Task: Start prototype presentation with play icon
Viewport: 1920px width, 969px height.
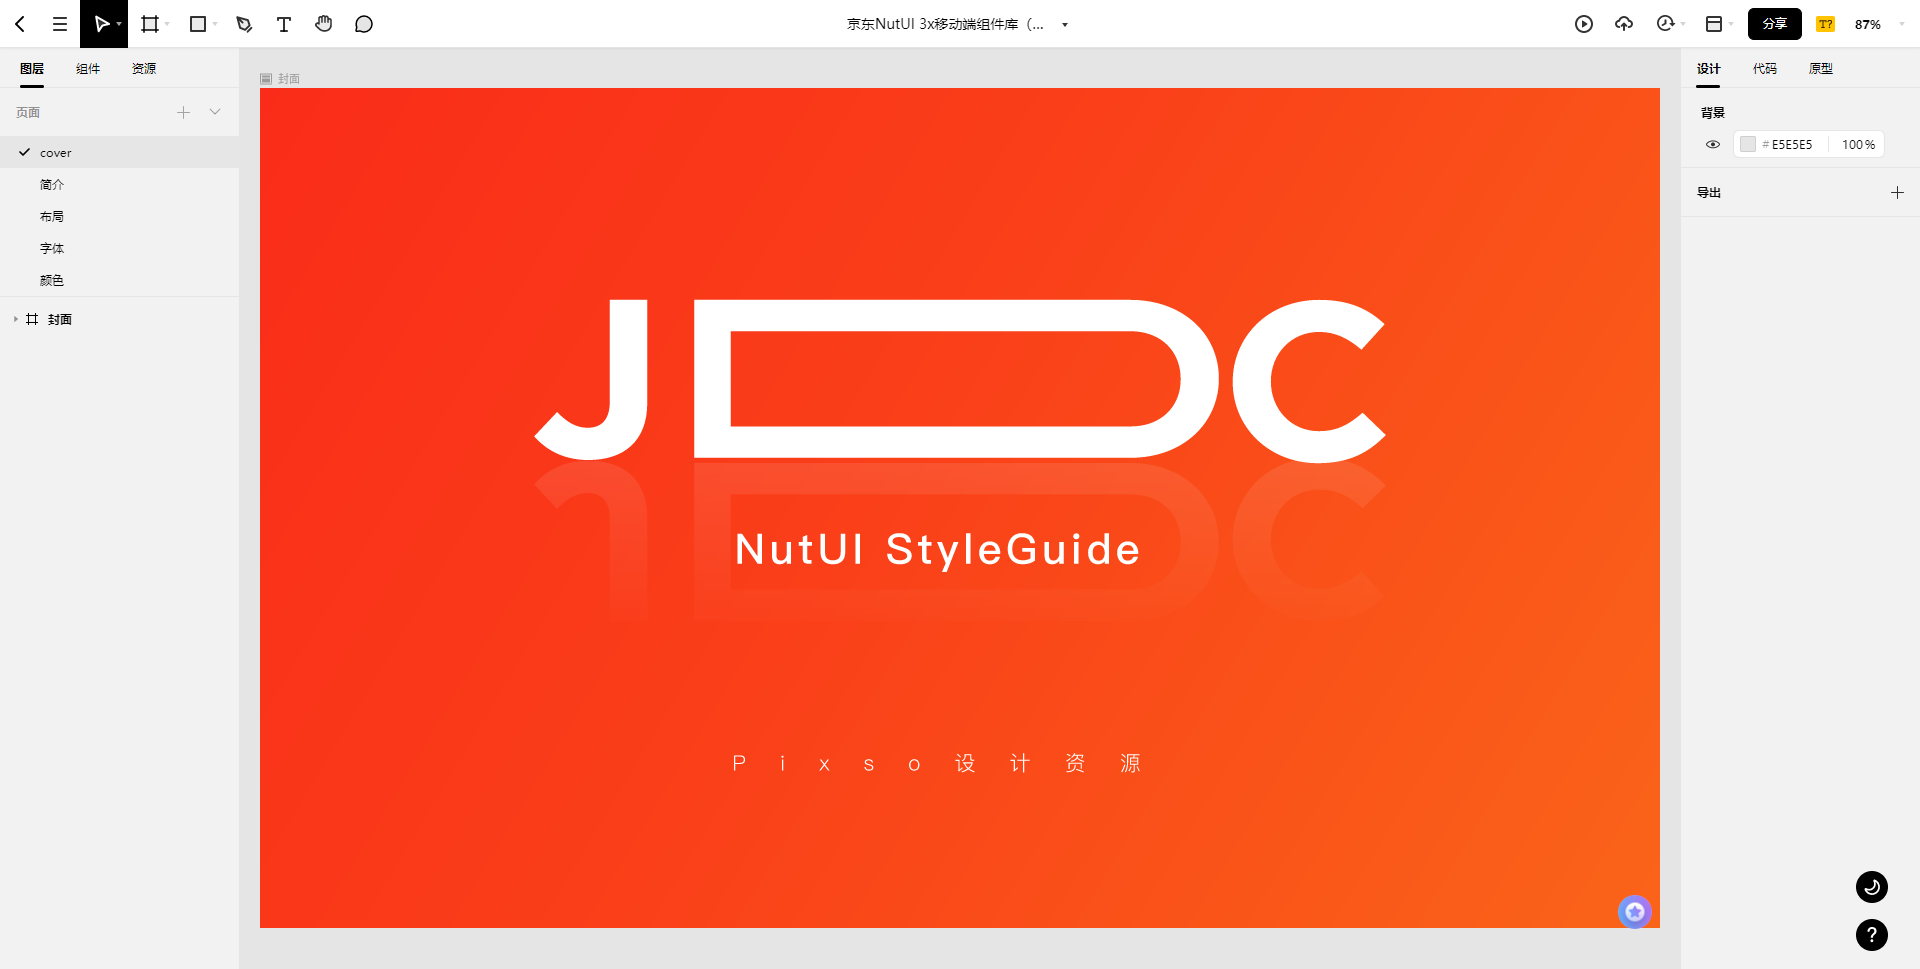Action: (x=1584, y=24)
